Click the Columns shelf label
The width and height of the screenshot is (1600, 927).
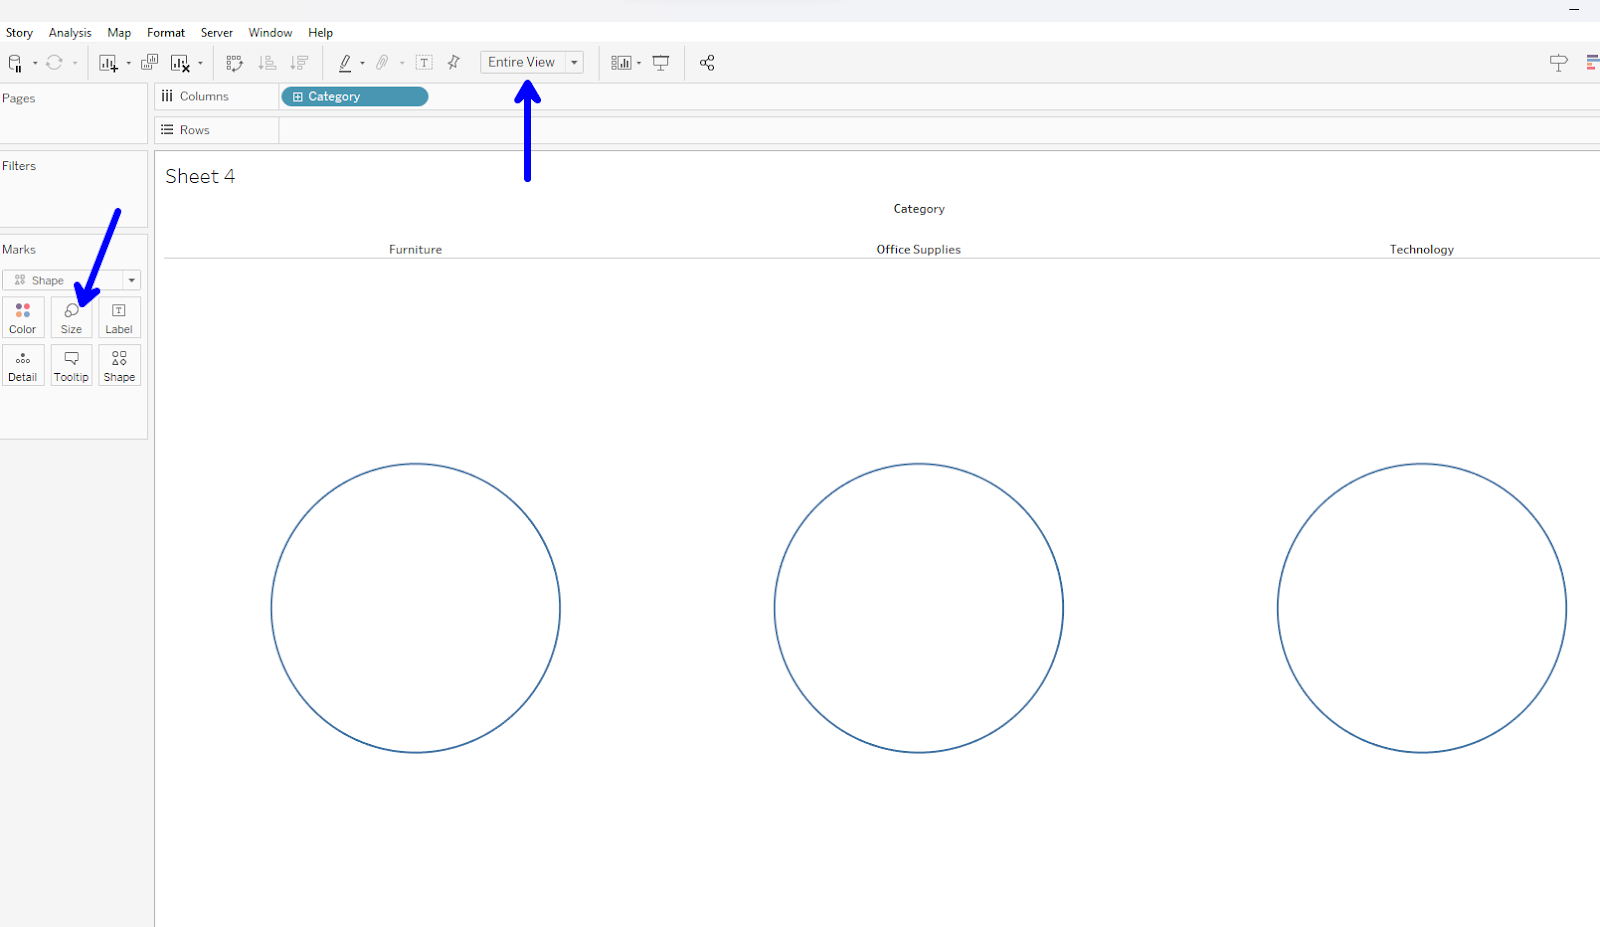204,96
